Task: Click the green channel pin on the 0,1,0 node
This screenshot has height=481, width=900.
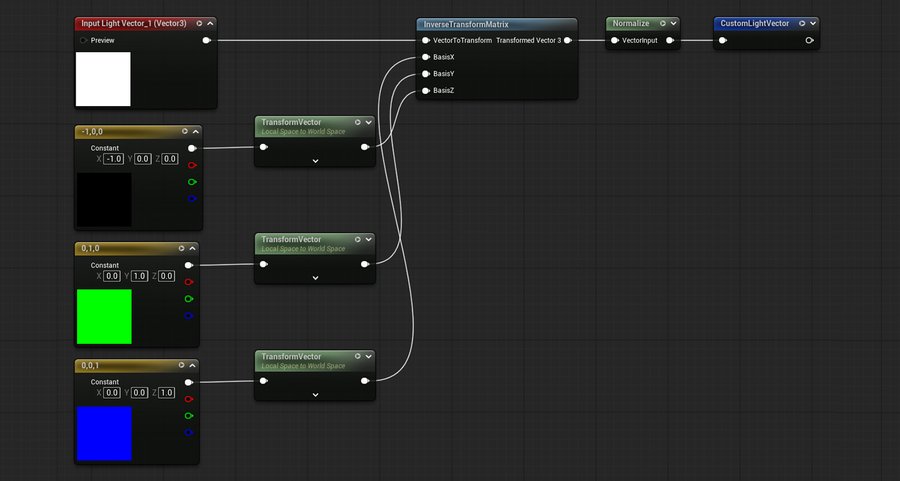Action: click(191, 299)
